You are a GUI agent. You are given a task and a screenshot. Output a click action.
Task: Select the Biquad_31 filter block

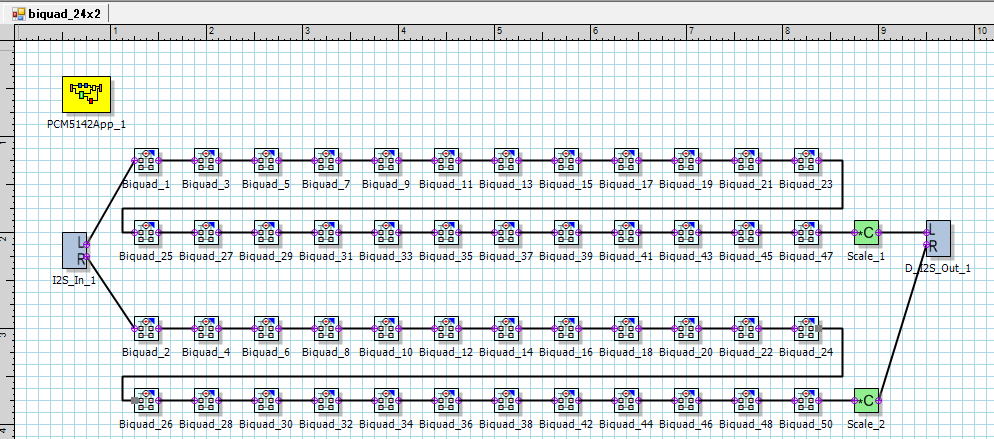[x=326, y=232]
